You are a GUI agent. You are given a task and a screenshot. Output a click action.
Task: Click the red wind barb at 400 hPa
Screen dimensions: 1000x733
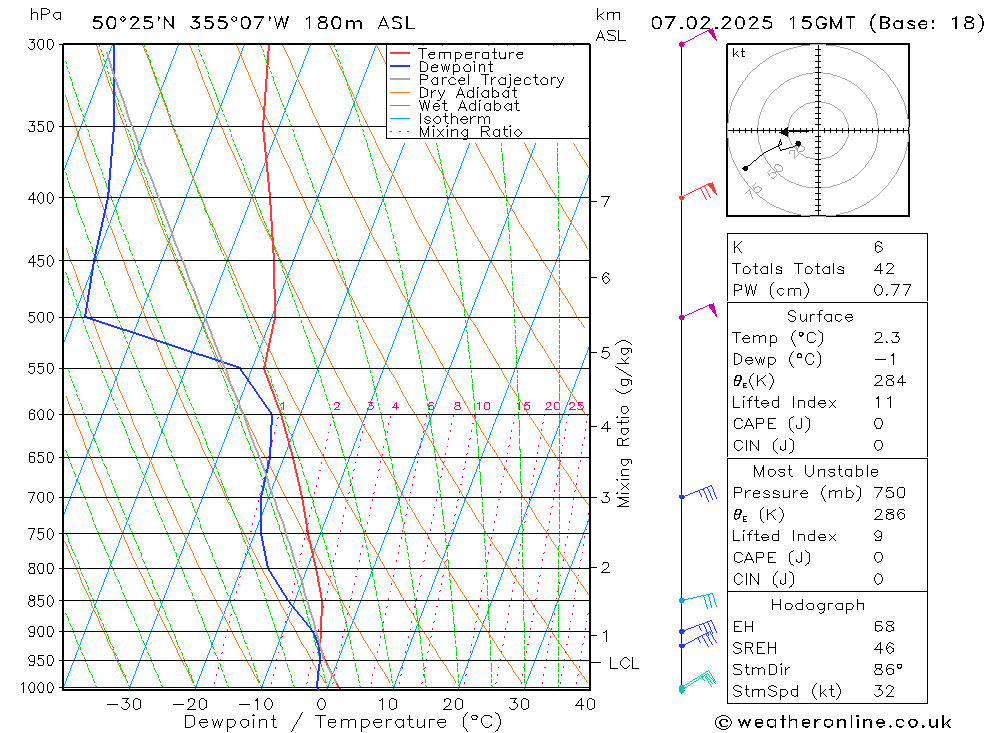click(699, 191)
